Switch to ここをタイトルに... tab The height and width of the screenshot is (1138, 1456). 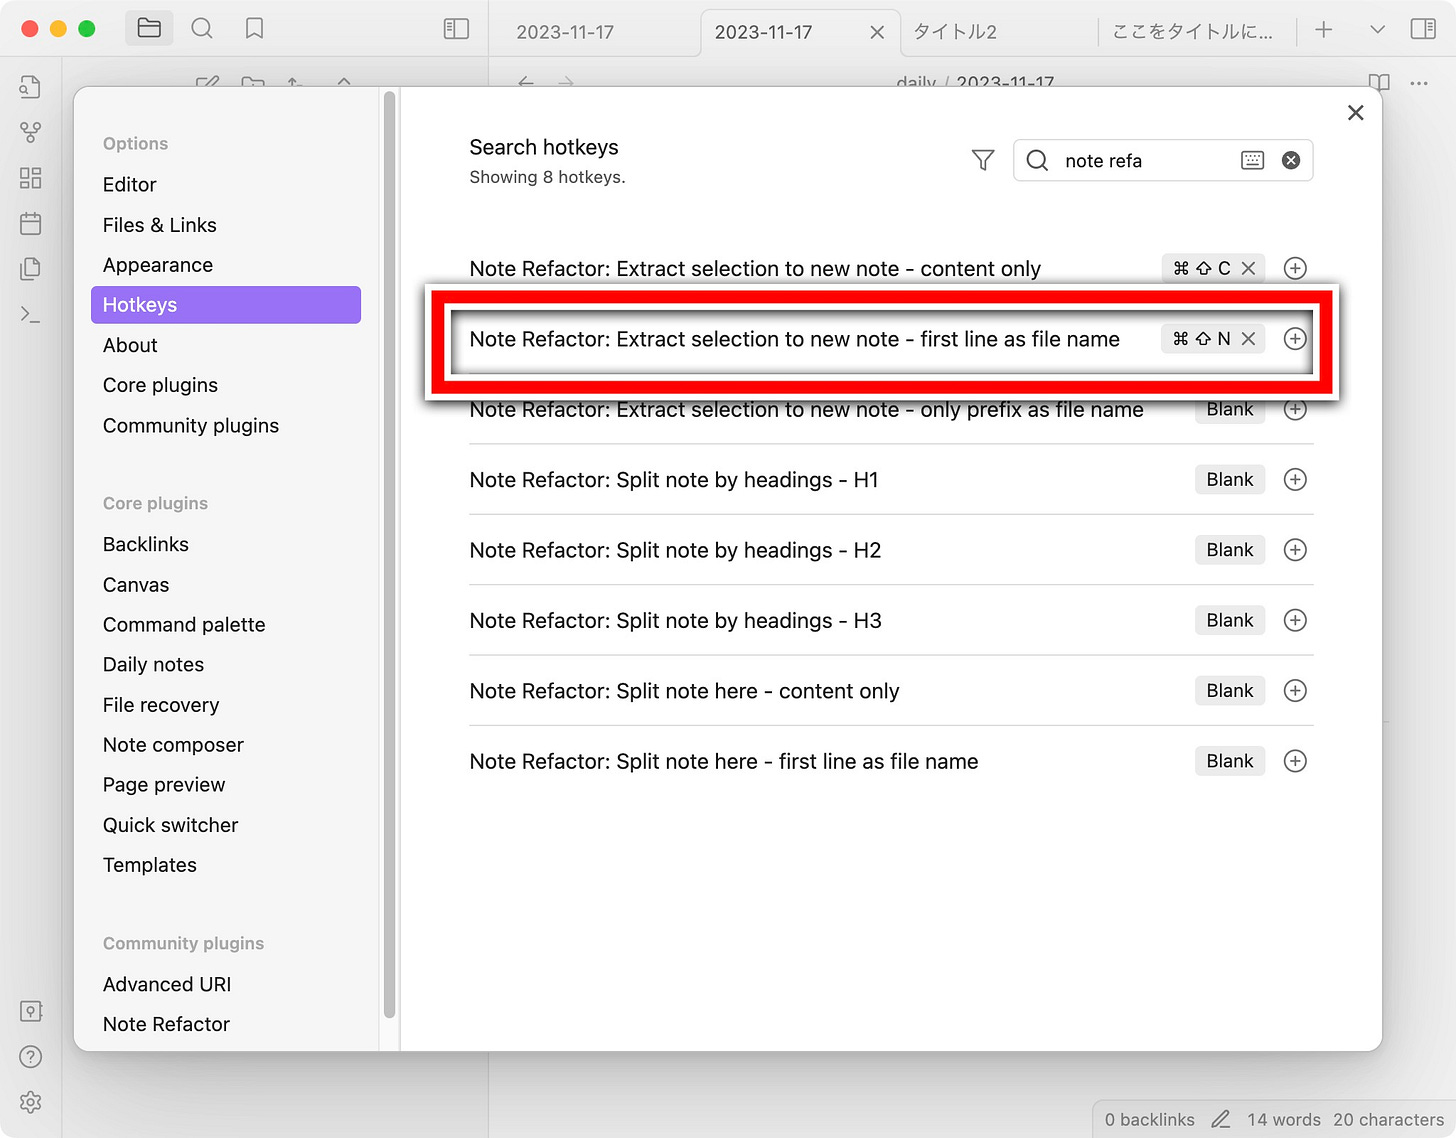click(x=1194, y=32)
